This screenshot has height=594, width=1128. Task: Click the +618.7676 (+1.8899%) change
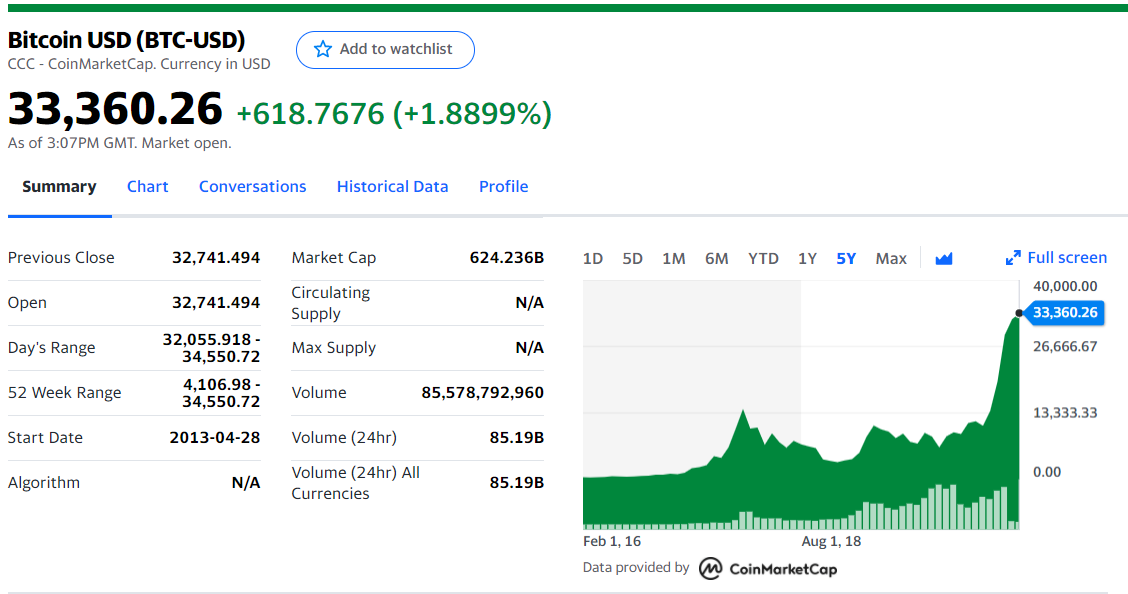coord(394,114)
